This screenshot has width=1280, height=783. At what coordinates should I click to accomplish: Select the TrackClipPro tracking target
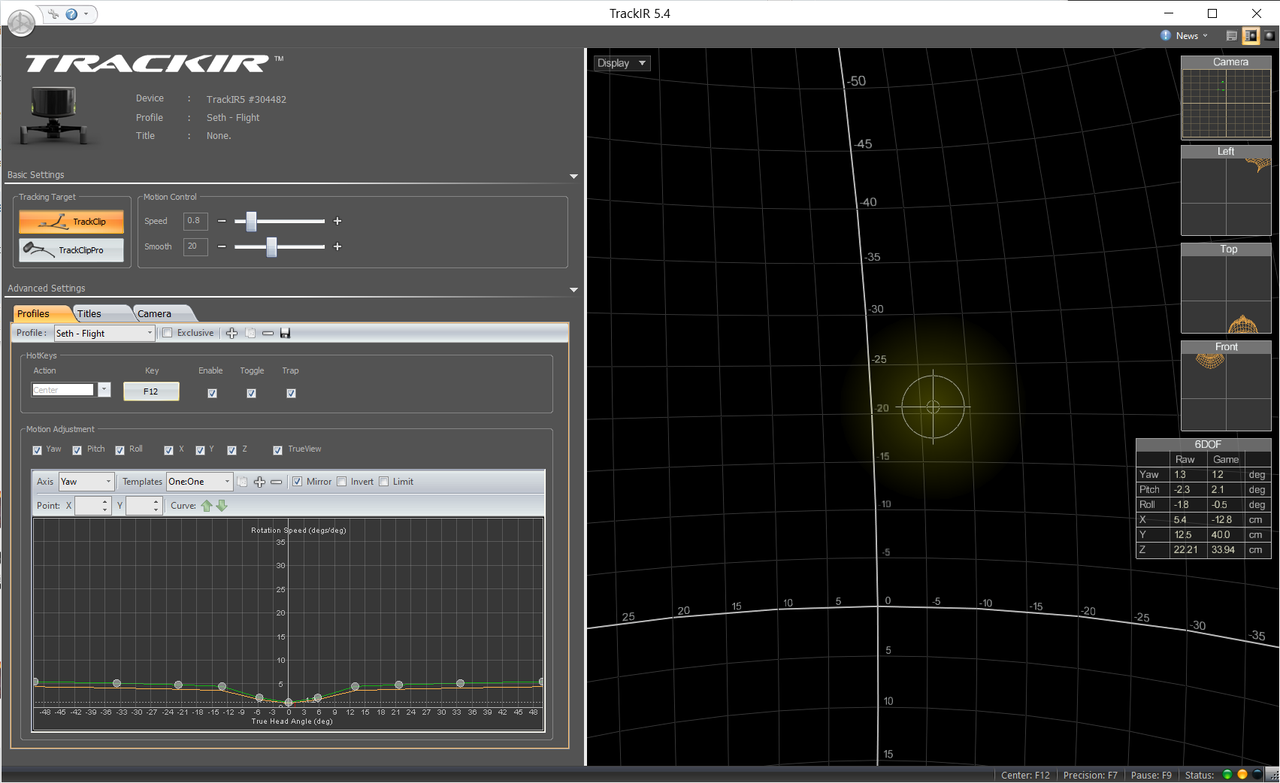(71, 250)
